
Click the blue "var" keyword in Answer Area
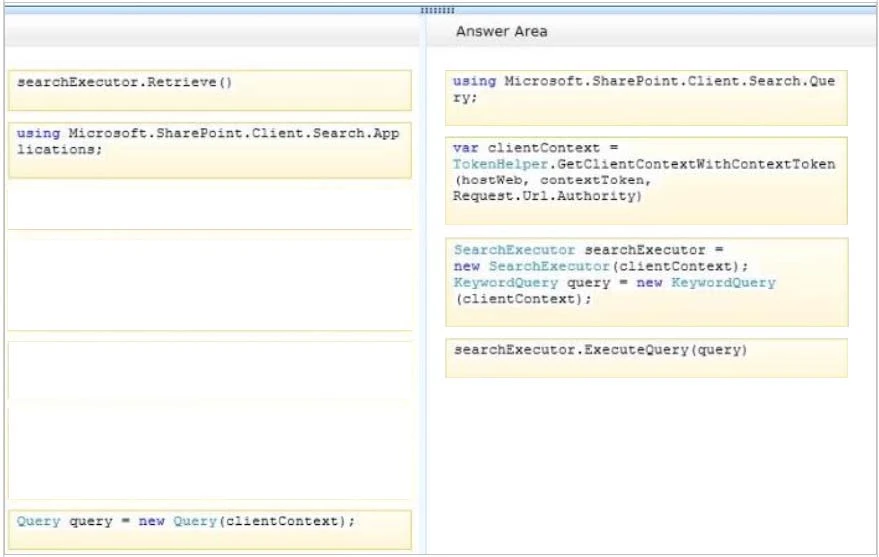click(x=465, y=148)
